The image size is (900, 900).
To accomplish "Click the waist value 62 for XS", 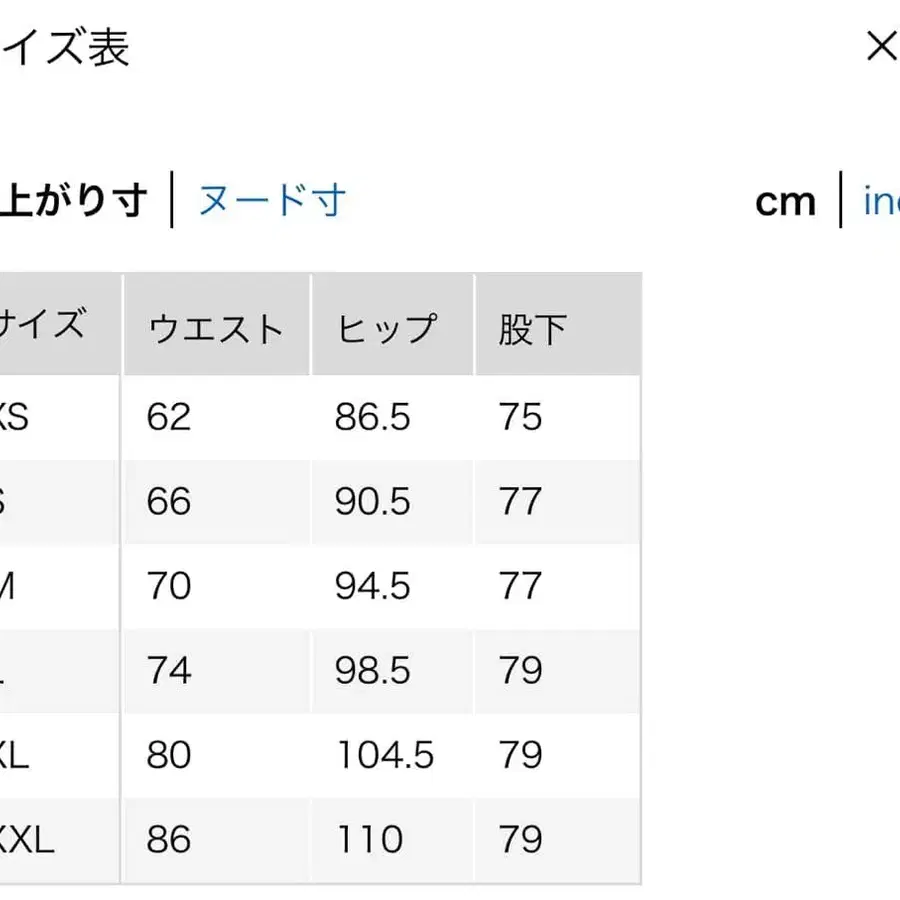I will coord(172,417).
